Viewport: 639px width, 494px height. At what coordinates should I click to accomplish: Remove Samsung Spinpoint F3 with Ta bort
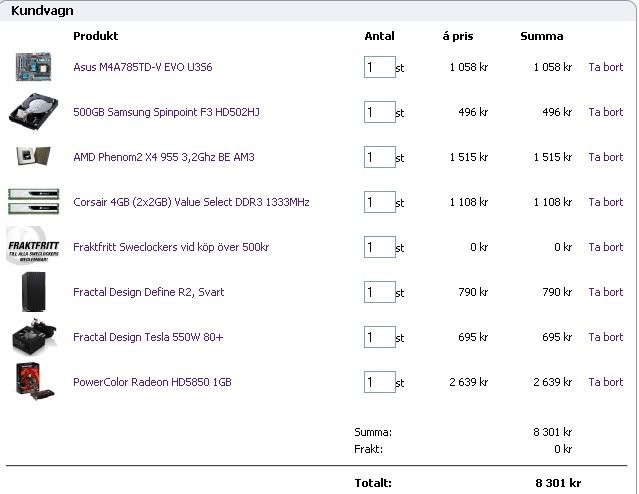click(605, 112)
